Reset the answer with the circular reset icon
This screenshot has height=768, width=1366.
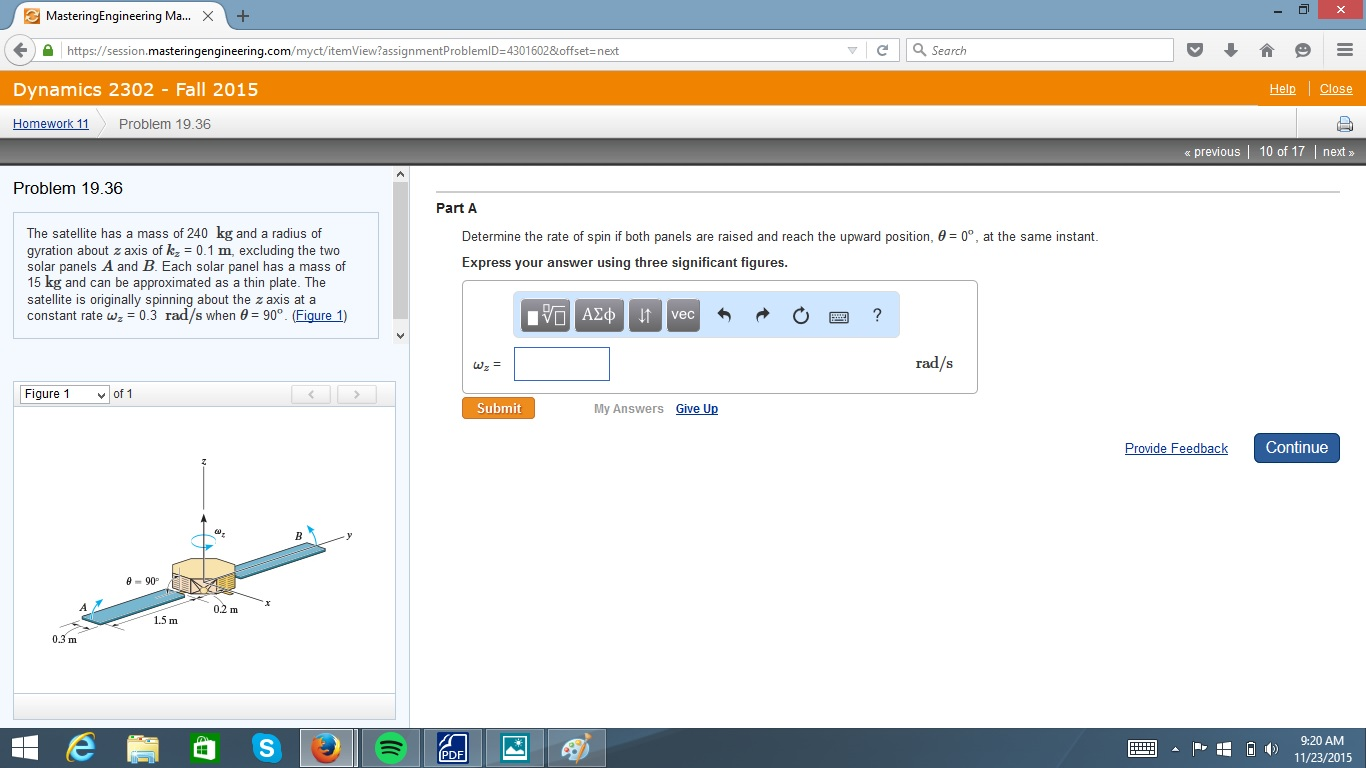800,314
